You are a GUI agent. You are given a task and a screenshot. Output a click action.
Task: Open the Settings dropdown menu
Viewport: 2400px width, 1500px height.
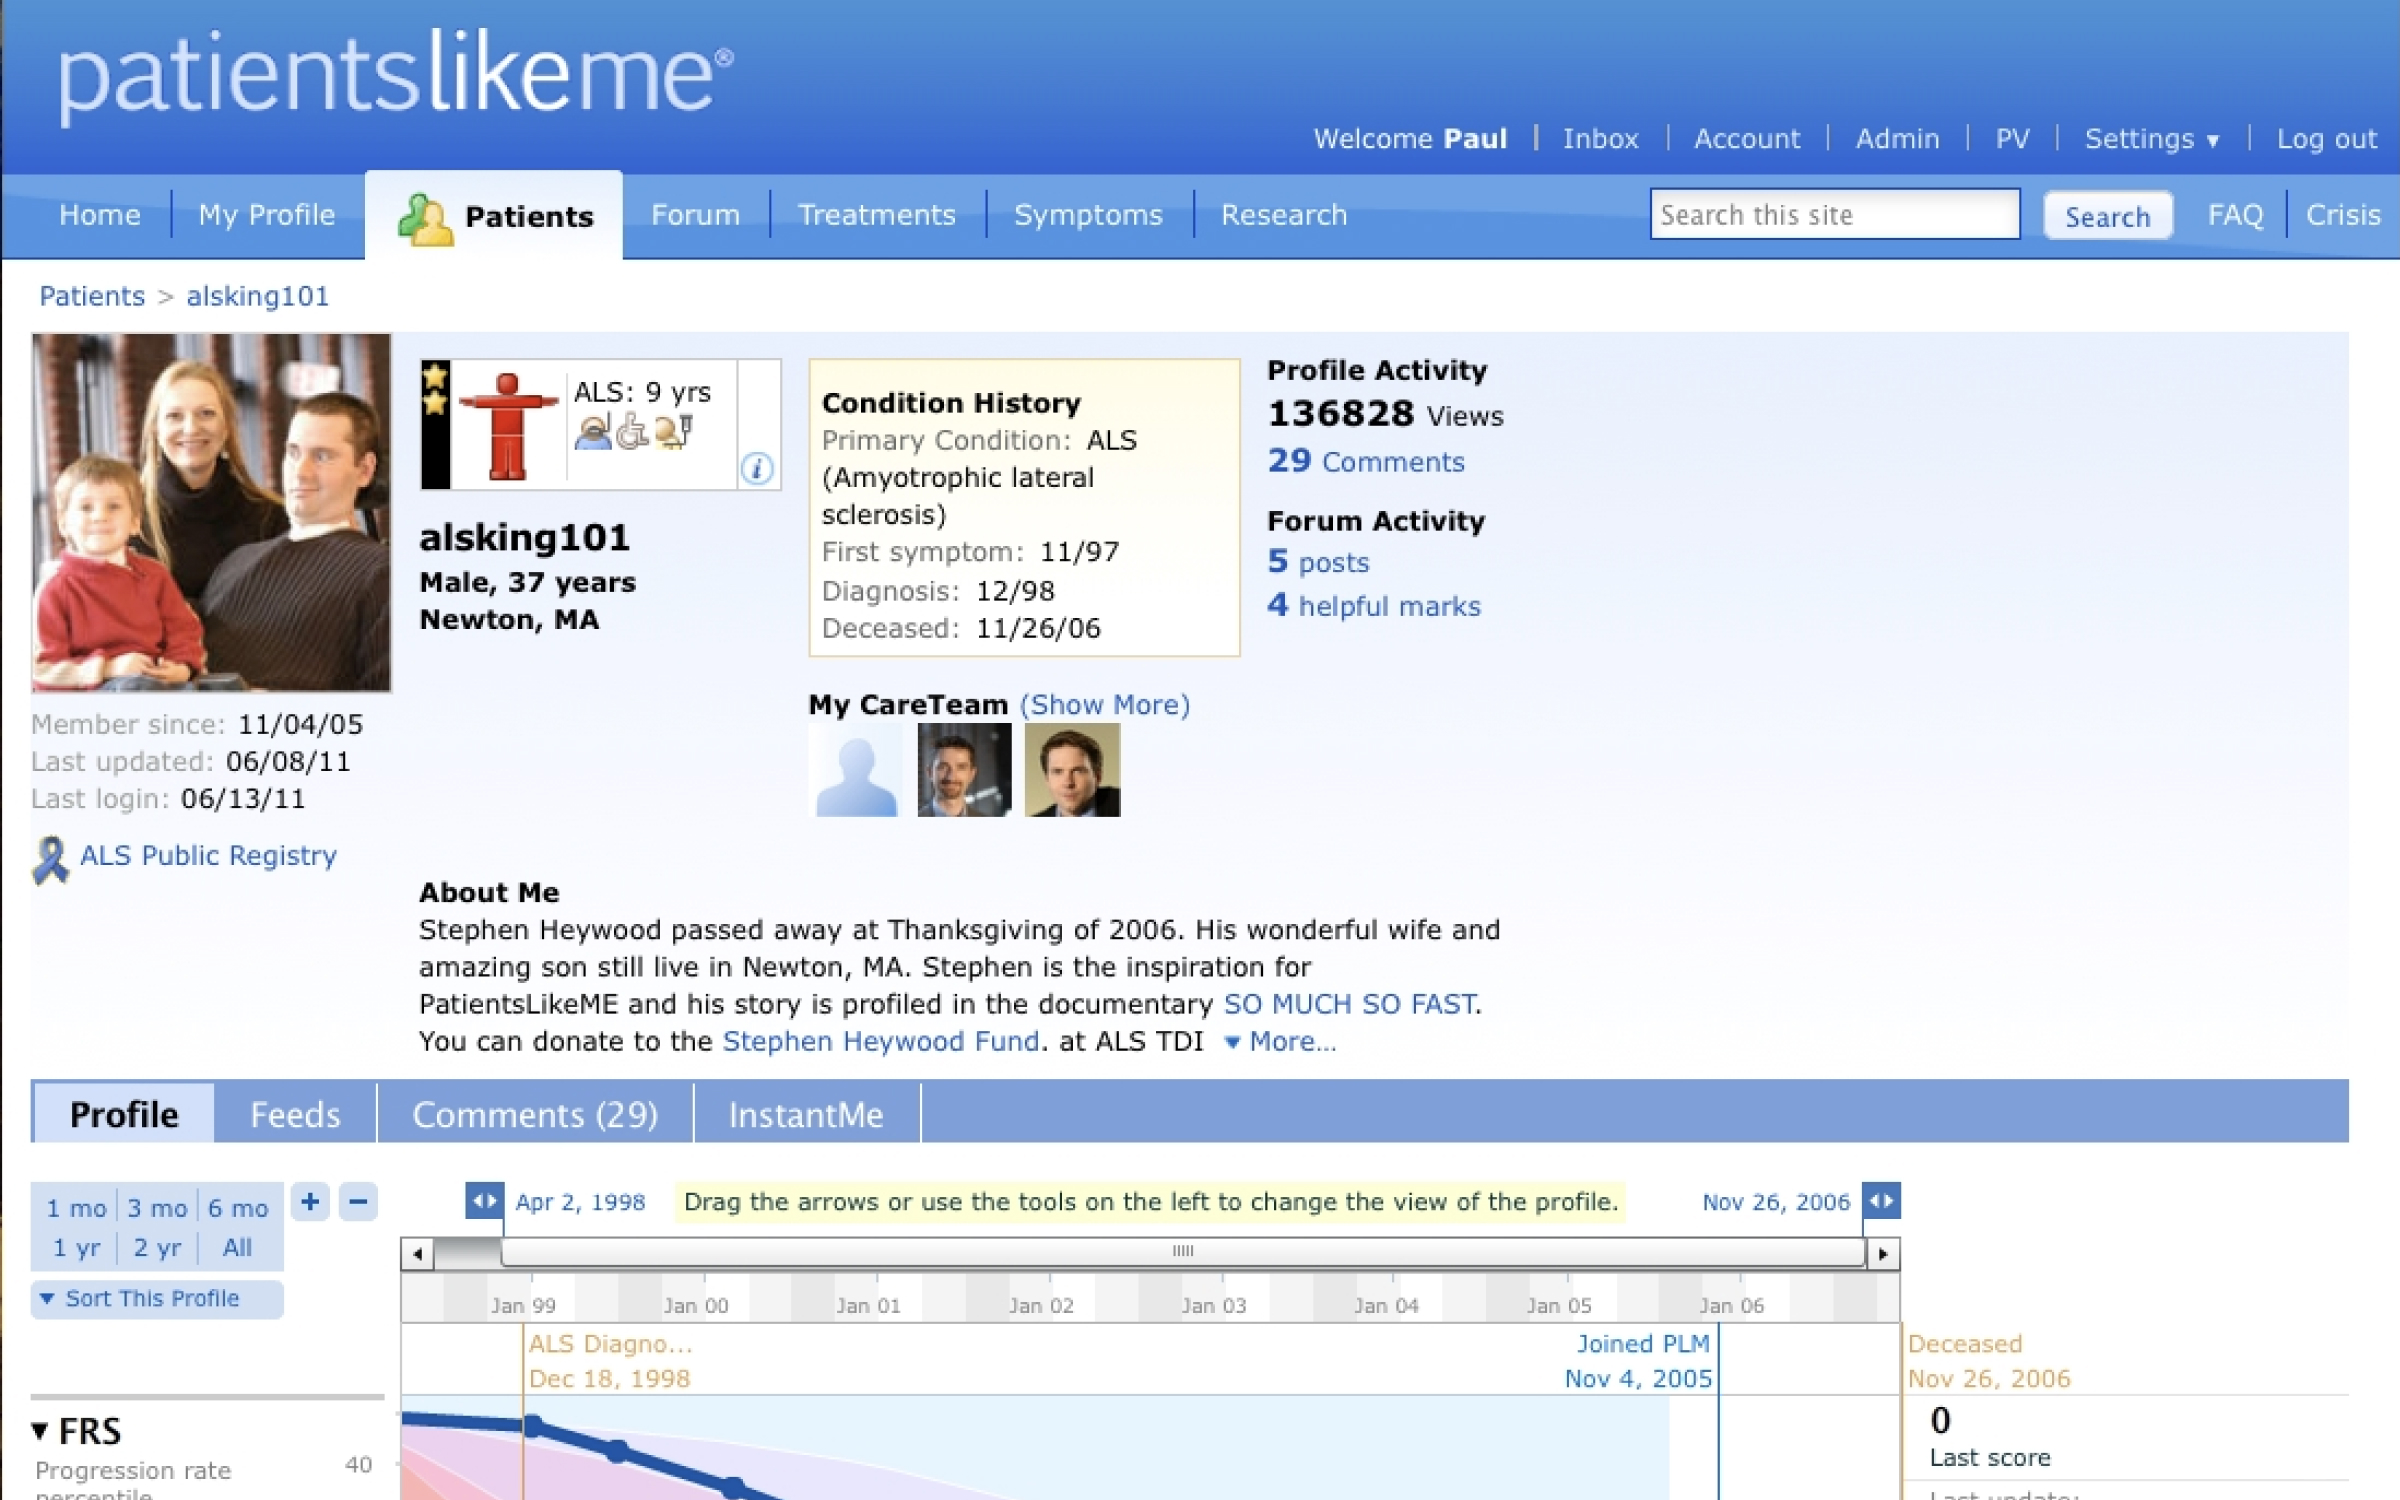pos(2151,139)
